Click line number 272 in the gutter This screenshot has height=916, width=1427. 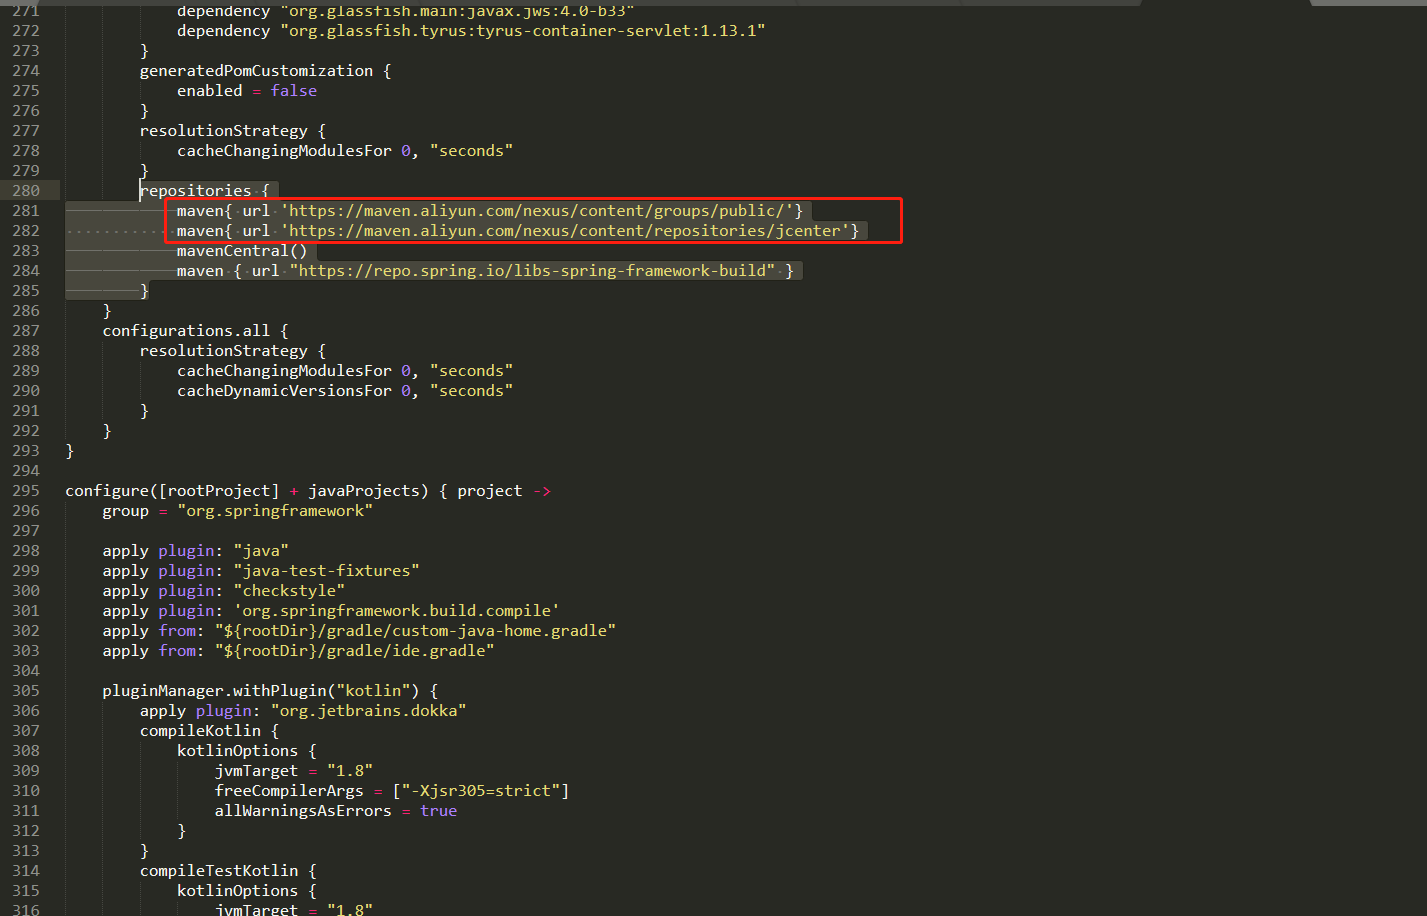coord(26,31)
